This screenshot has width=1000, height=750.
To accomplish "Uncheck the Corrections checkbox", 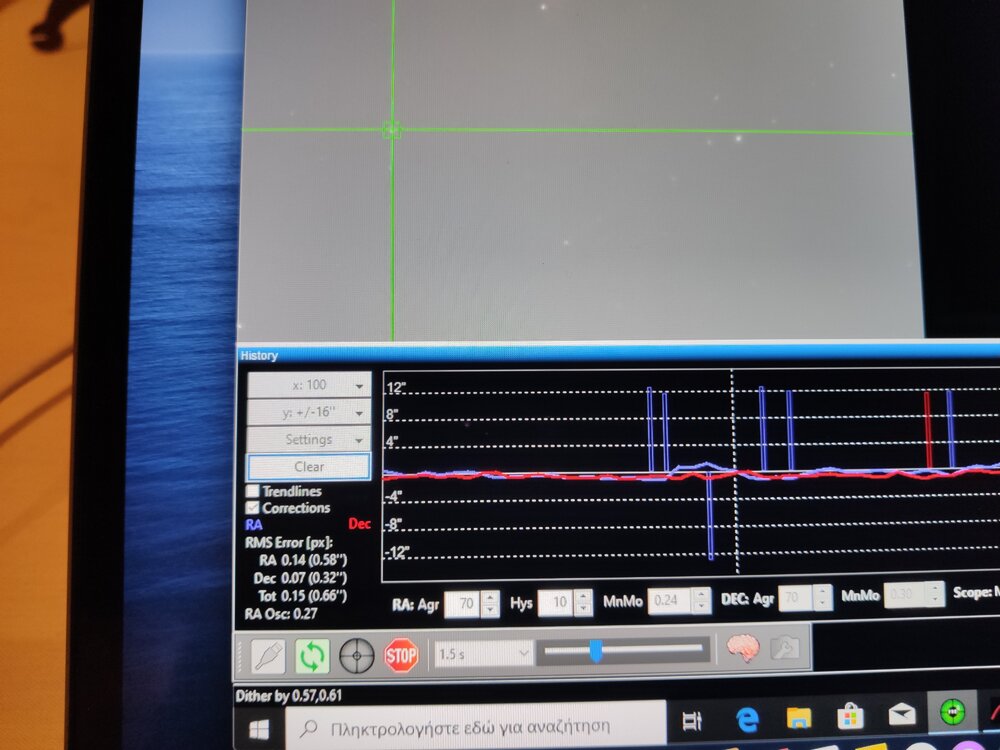I will click(253, 507).
